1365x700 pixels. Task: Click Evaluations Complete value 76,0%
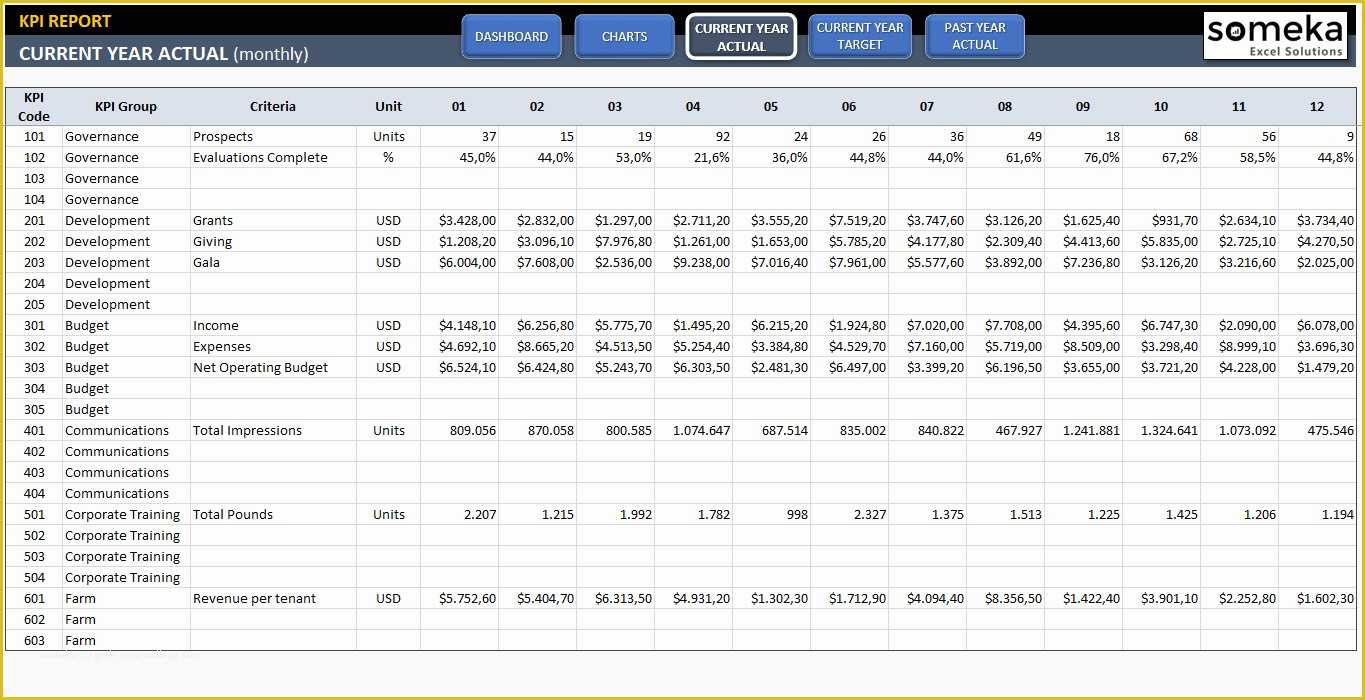point(1083,157)
